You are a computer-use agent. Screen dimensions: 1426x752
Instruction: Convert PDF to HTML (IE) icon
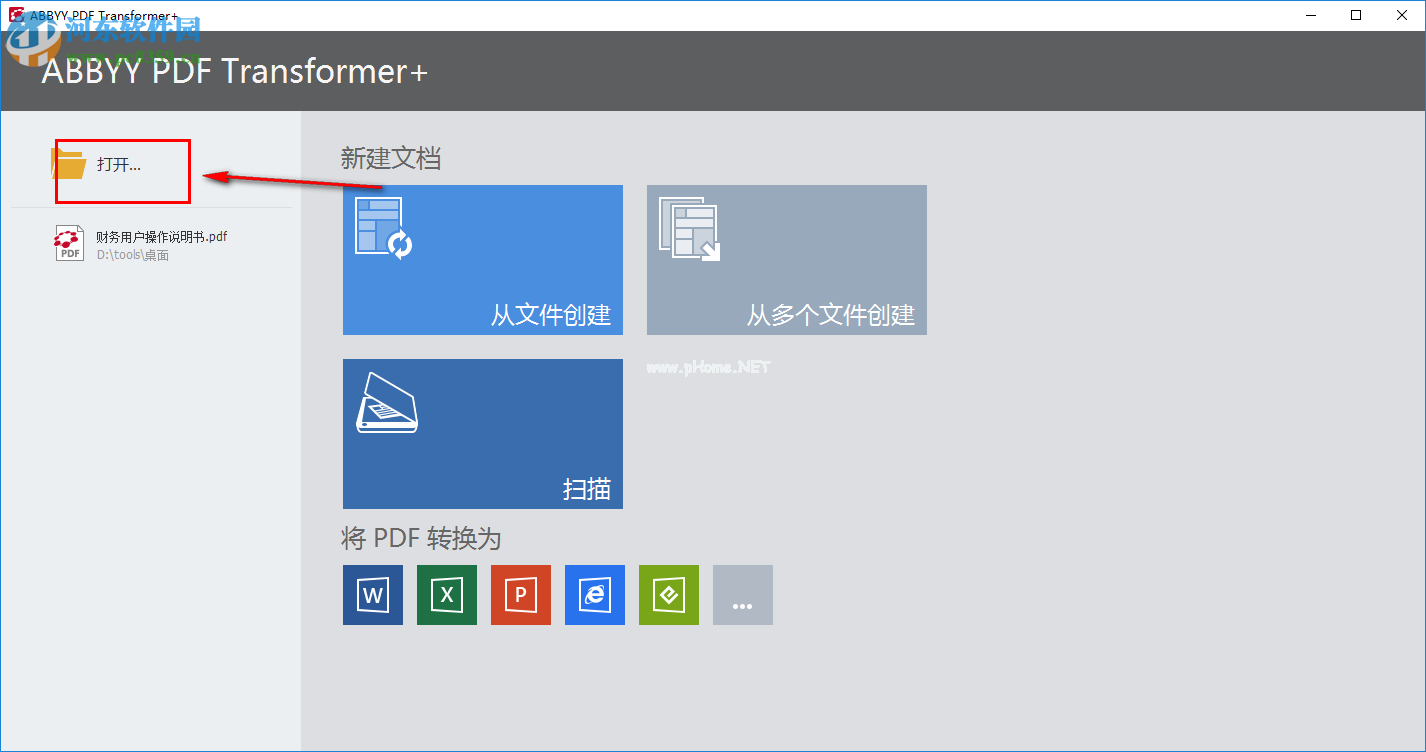(x=595, y=595)
